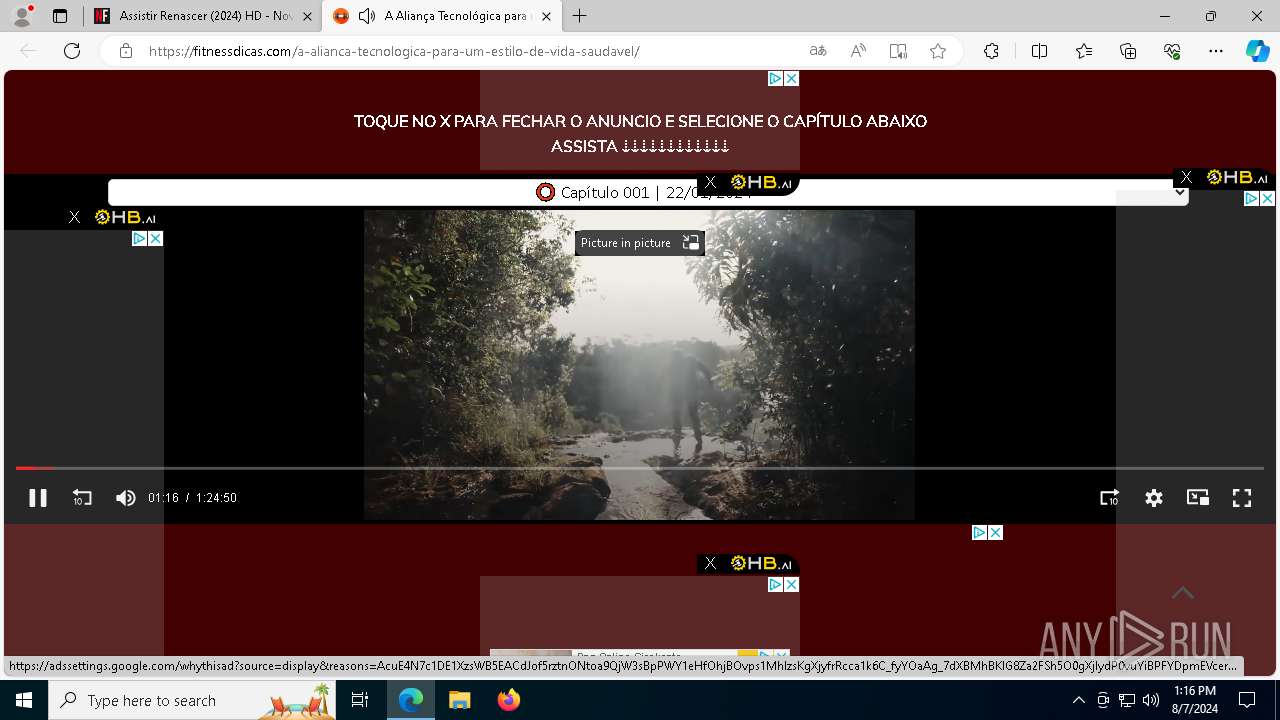The width and height of the screenshot is (1280, 720).
Task: Close the HB.ai ad on left side
Action: 74,217
